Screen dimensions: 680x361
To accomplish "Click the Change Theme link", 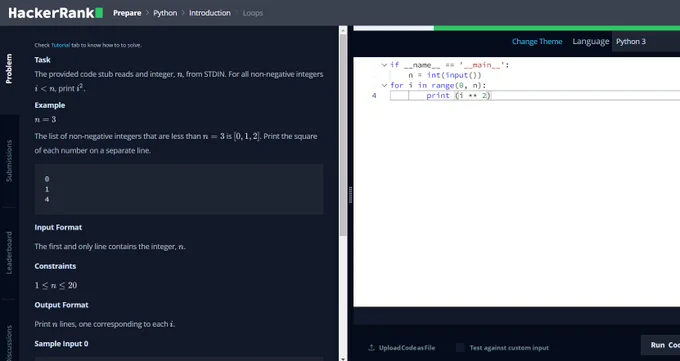I will (537, 42).
